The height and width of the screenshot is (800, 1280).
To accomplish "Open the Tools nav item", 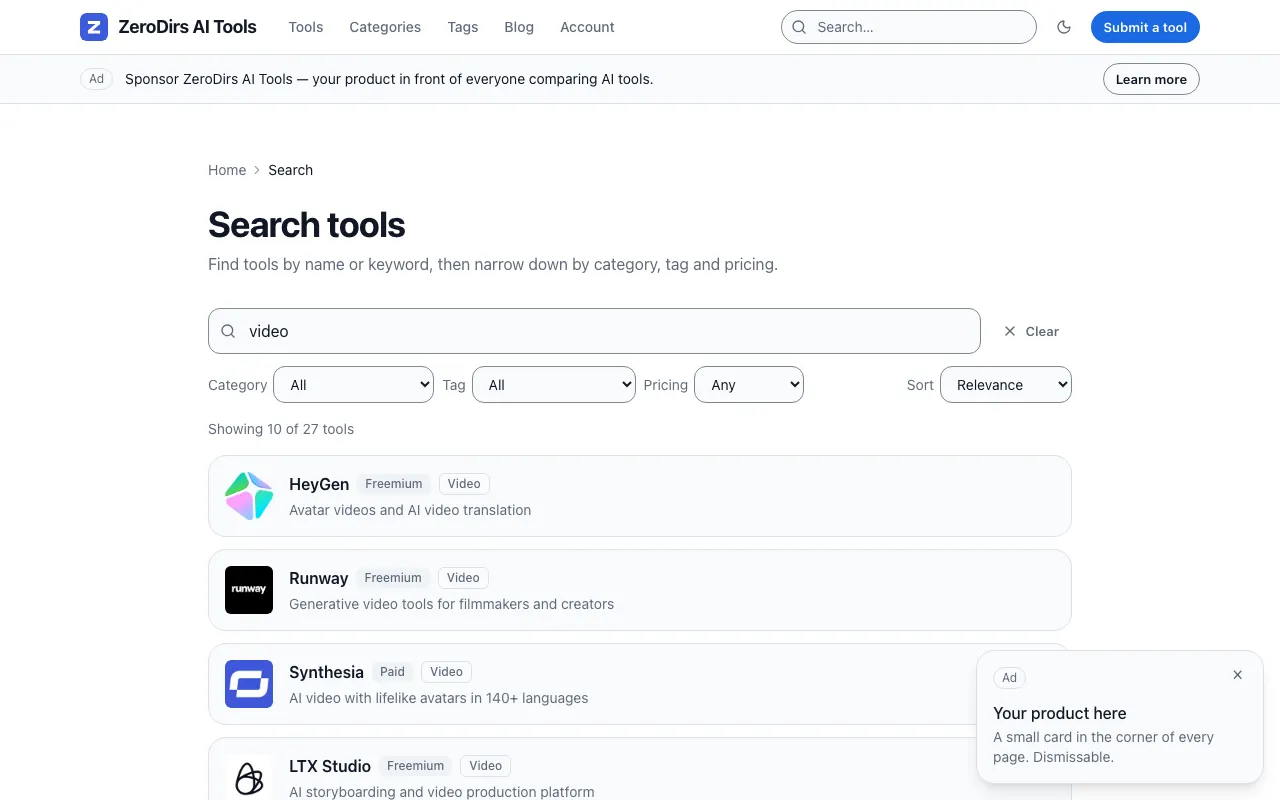I will tap(306, 27).
